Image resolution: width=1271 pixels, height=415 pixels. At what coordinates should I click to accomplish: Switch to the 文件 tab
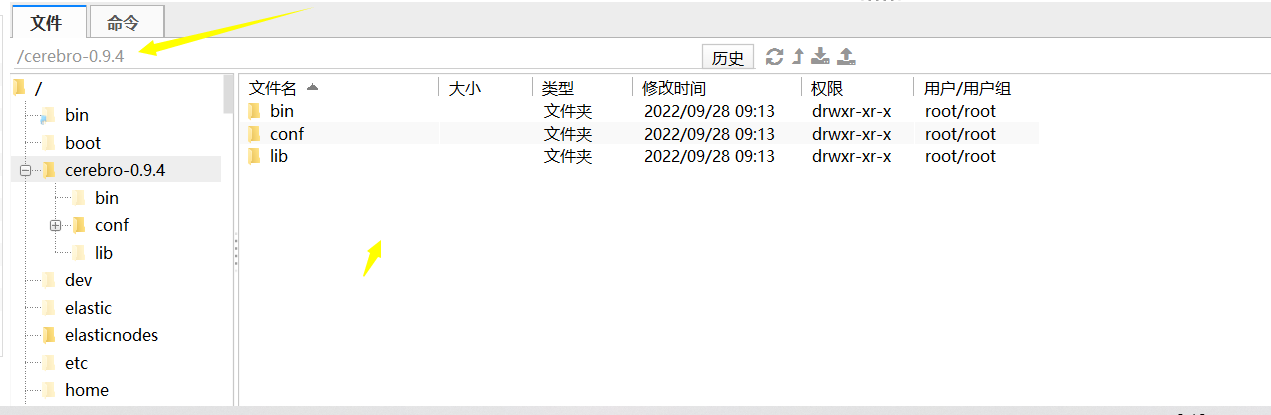pyautogui.click(x=46, y=21)
